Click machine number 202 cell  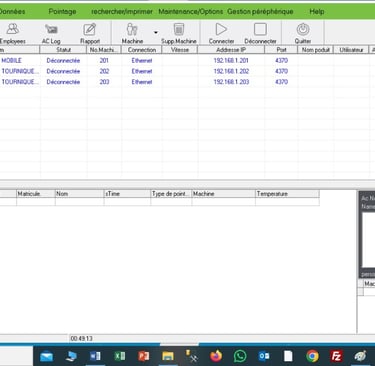(x=104, y=71)
